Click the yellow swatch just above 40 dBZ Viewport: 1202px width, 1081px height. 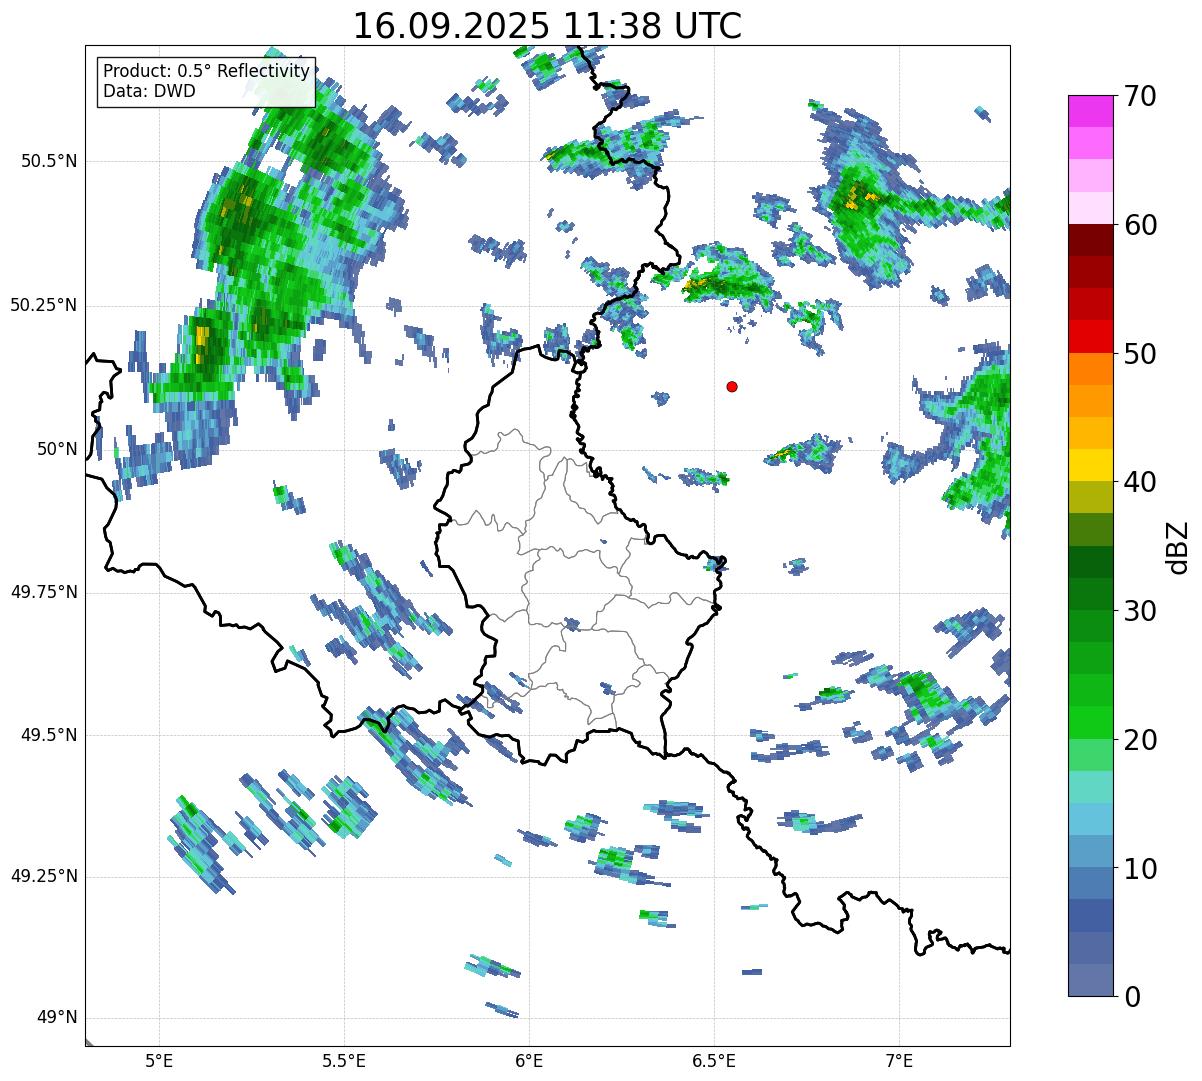pos(1090,465)
